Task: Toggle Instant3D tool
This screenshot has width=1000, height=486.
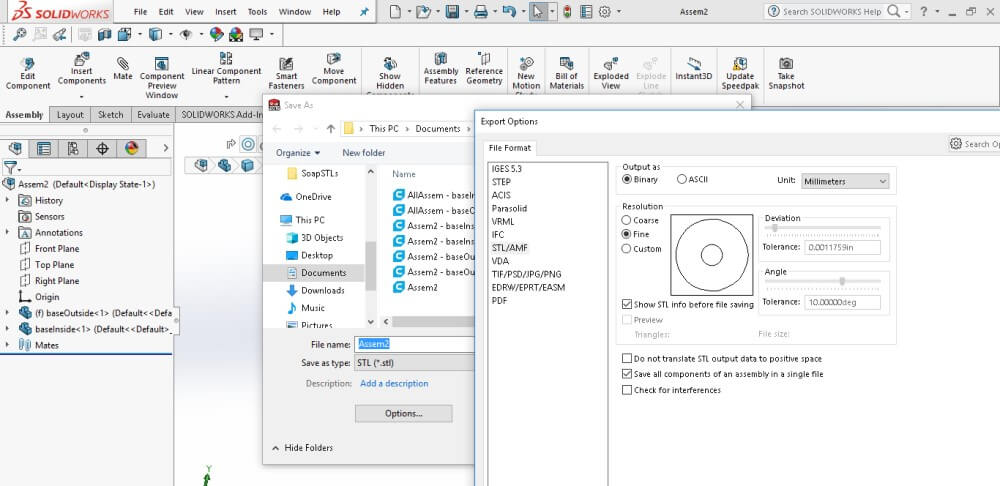Action: point(693,69)
